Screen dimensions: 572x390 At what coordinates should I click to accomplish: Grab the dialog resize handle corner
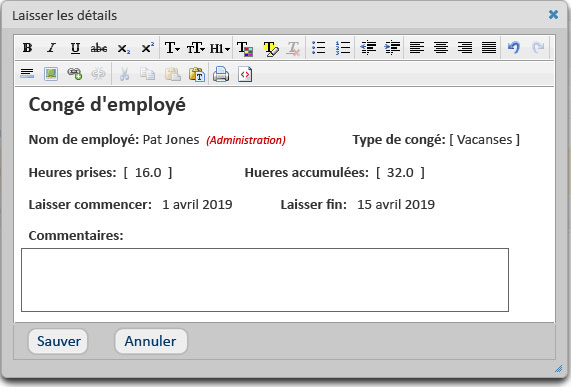pos(559,369)
